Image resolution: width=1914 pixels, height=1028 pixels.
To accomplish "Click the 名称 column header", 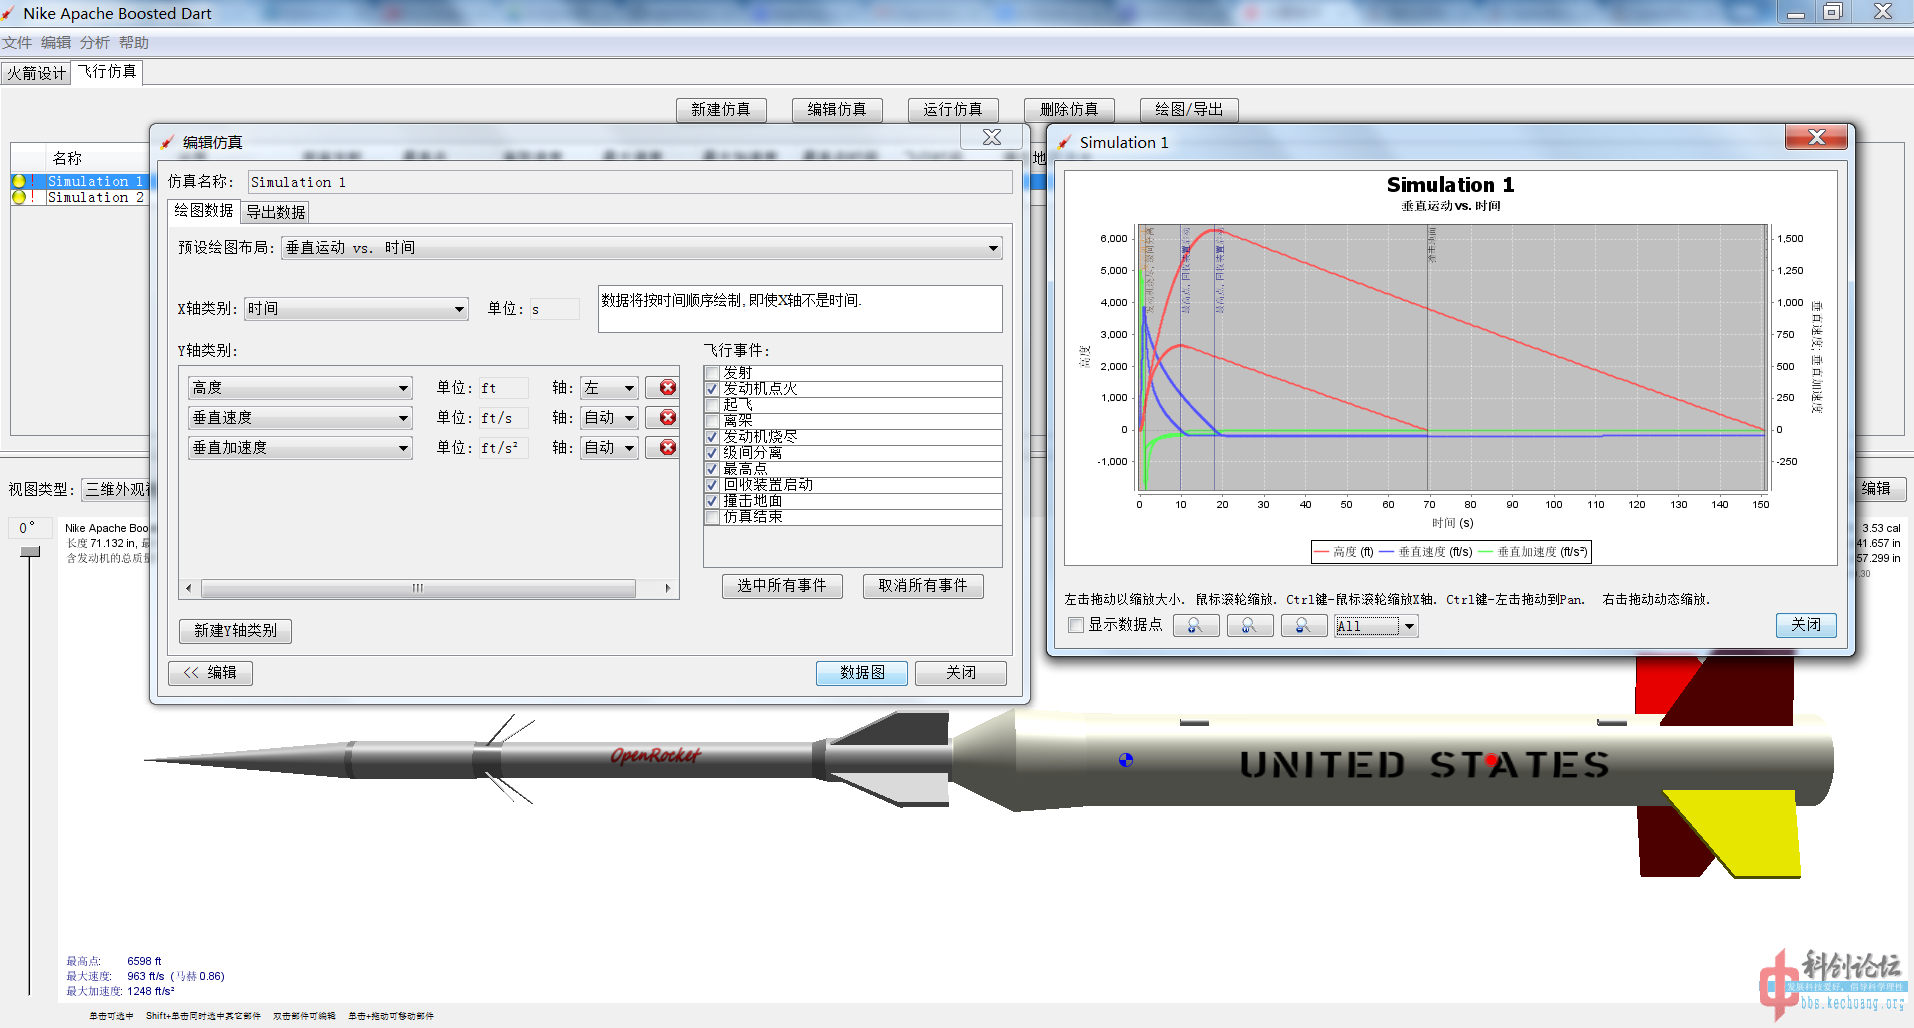I will pyautogui.click(x=68, y=158).
